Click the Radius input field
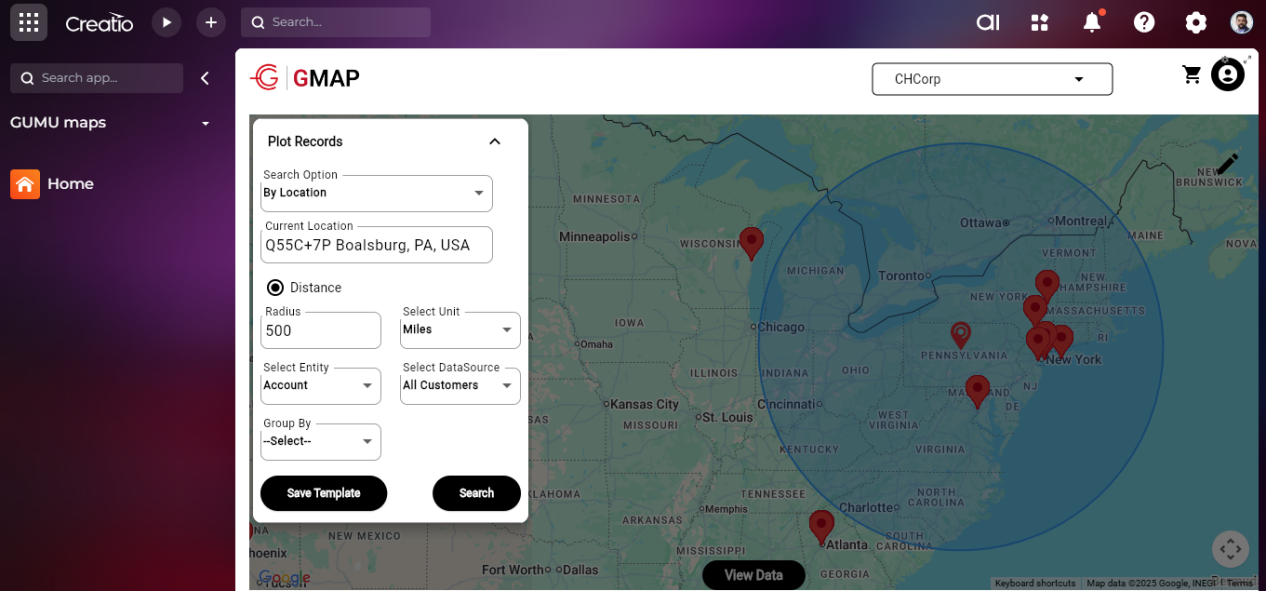The image size is (1266, 591). 320,331
